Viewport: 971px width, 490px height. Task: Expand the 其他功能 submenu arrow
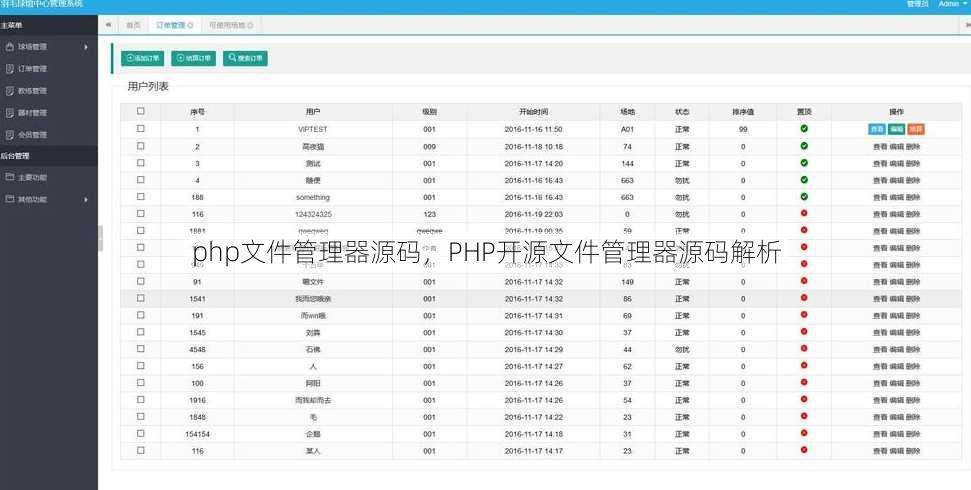point(86,200)
